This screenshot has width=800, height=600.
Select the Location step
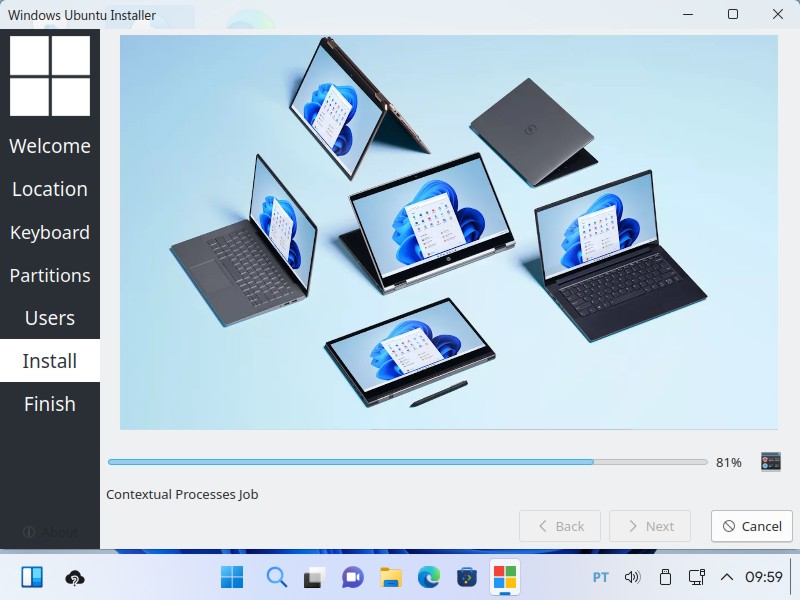coord(50,189)
